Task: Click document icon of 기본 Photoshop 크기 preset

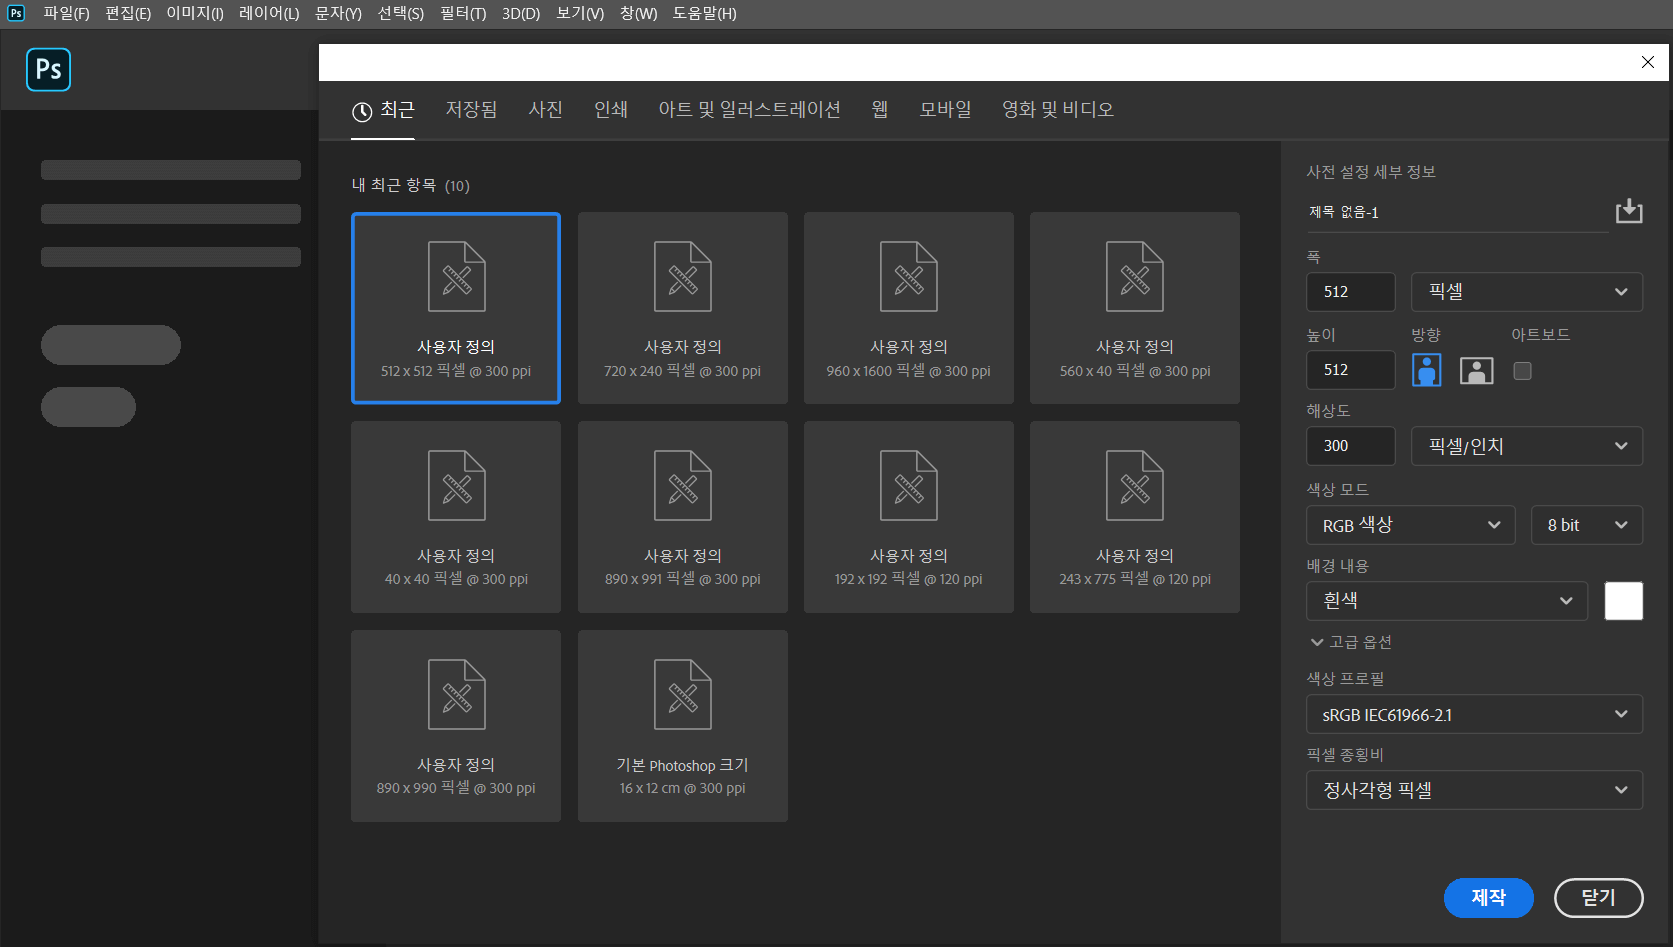Action: pos(683,694)
